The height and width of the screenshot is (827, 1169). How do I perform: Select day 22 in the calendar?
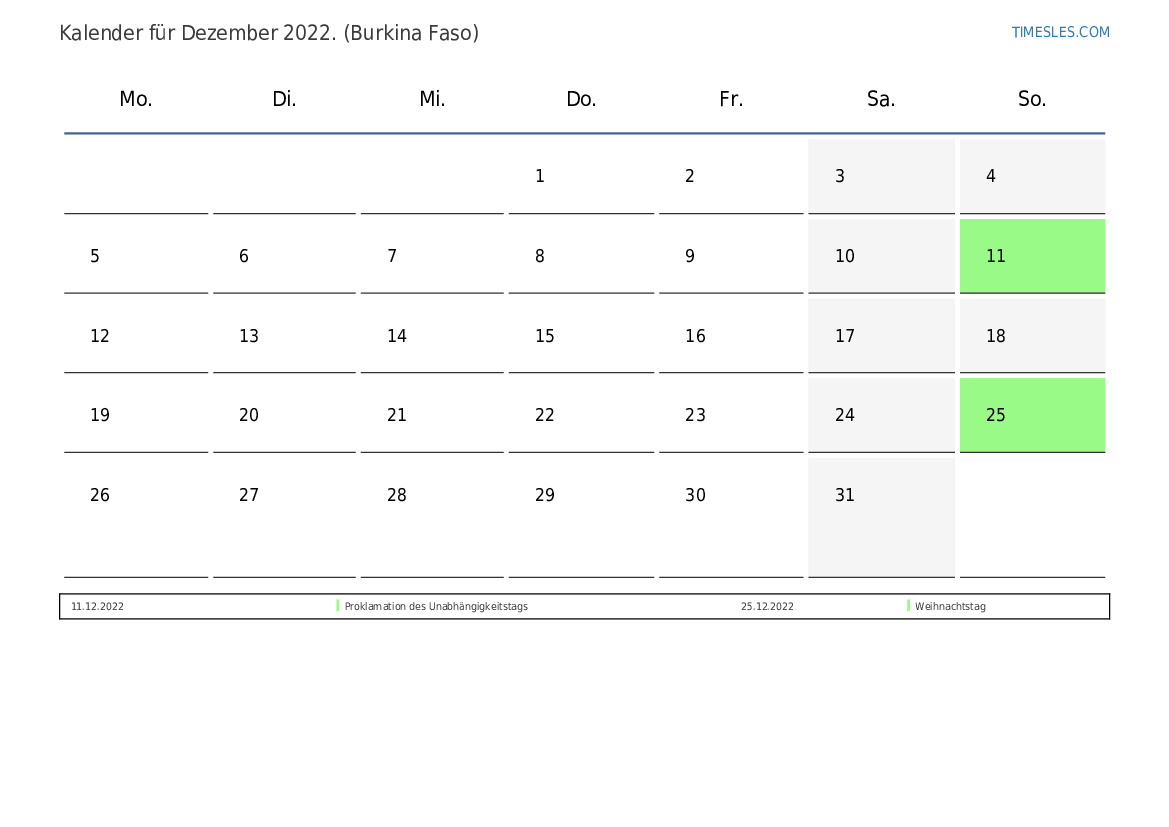[581, 415]
